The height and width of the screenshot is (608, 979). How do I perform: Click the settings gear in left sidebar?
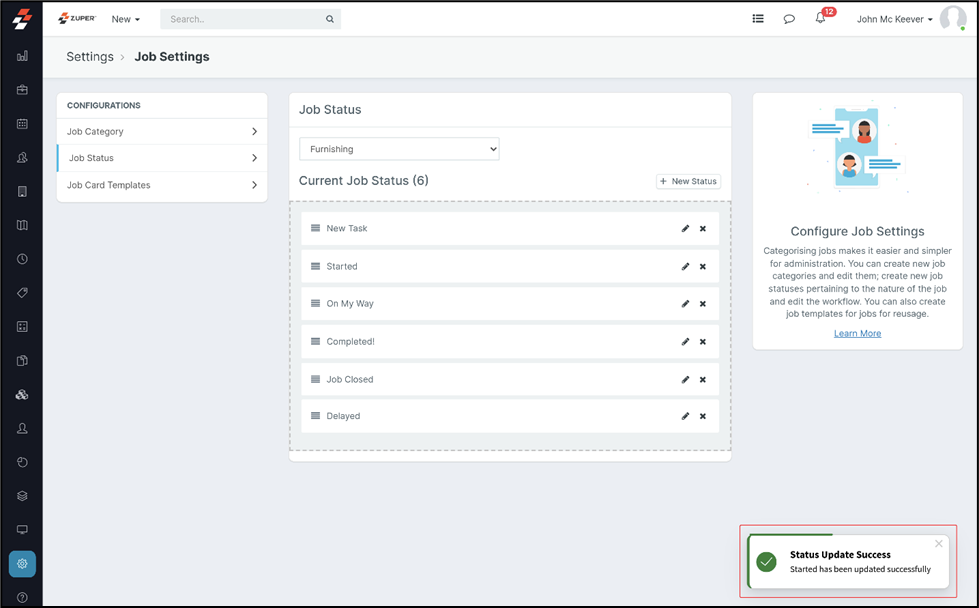[x=22, y=564]
